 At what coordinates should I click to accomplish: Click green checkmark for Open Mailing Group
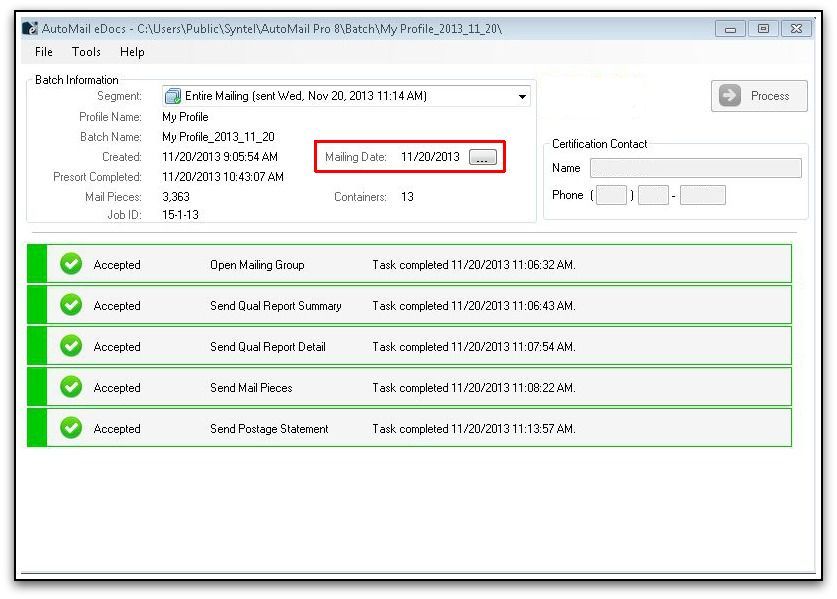pos(71,264)
